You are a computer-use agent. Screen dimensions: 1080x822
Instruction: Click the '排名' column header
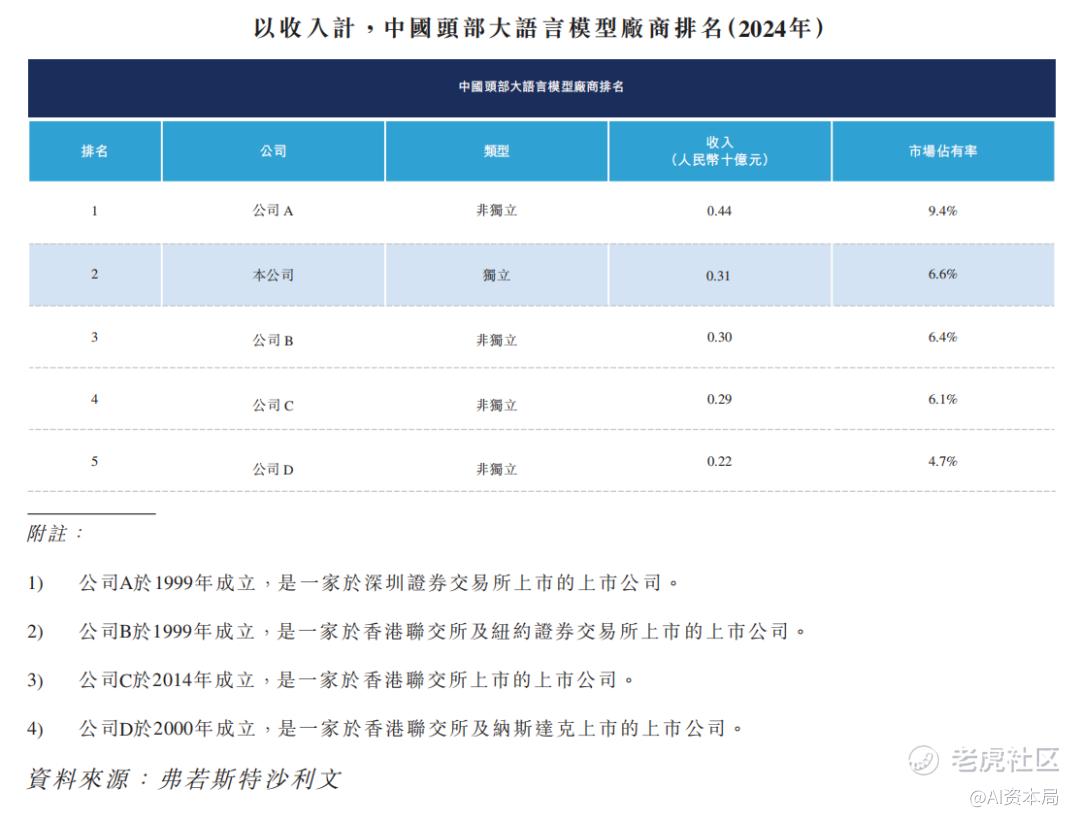(x=94, y=151)
